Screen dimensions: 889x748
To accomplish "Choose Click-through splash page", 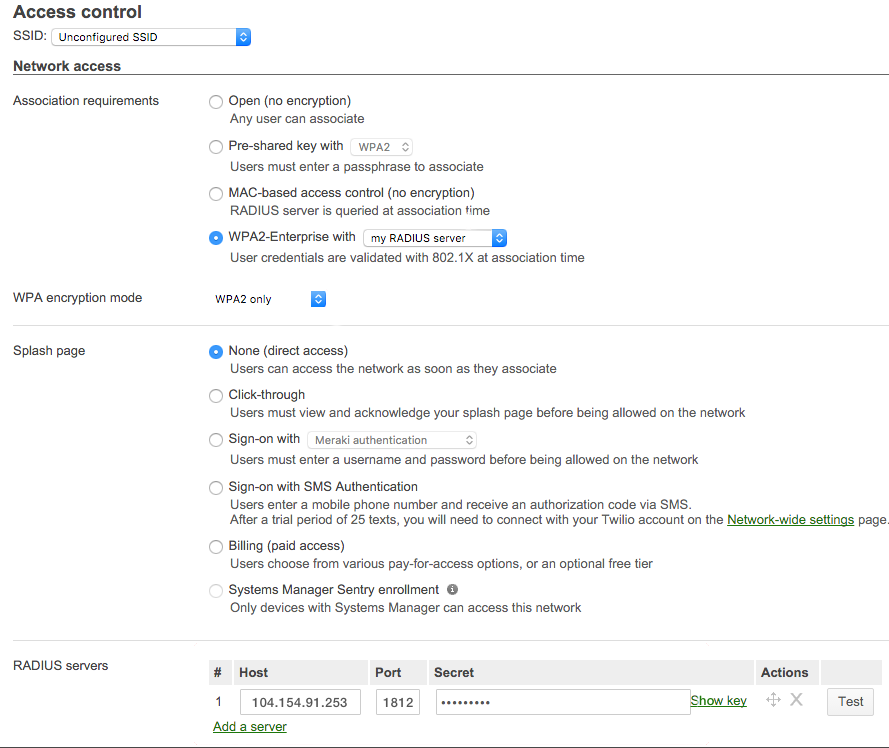I will point(215,395).
